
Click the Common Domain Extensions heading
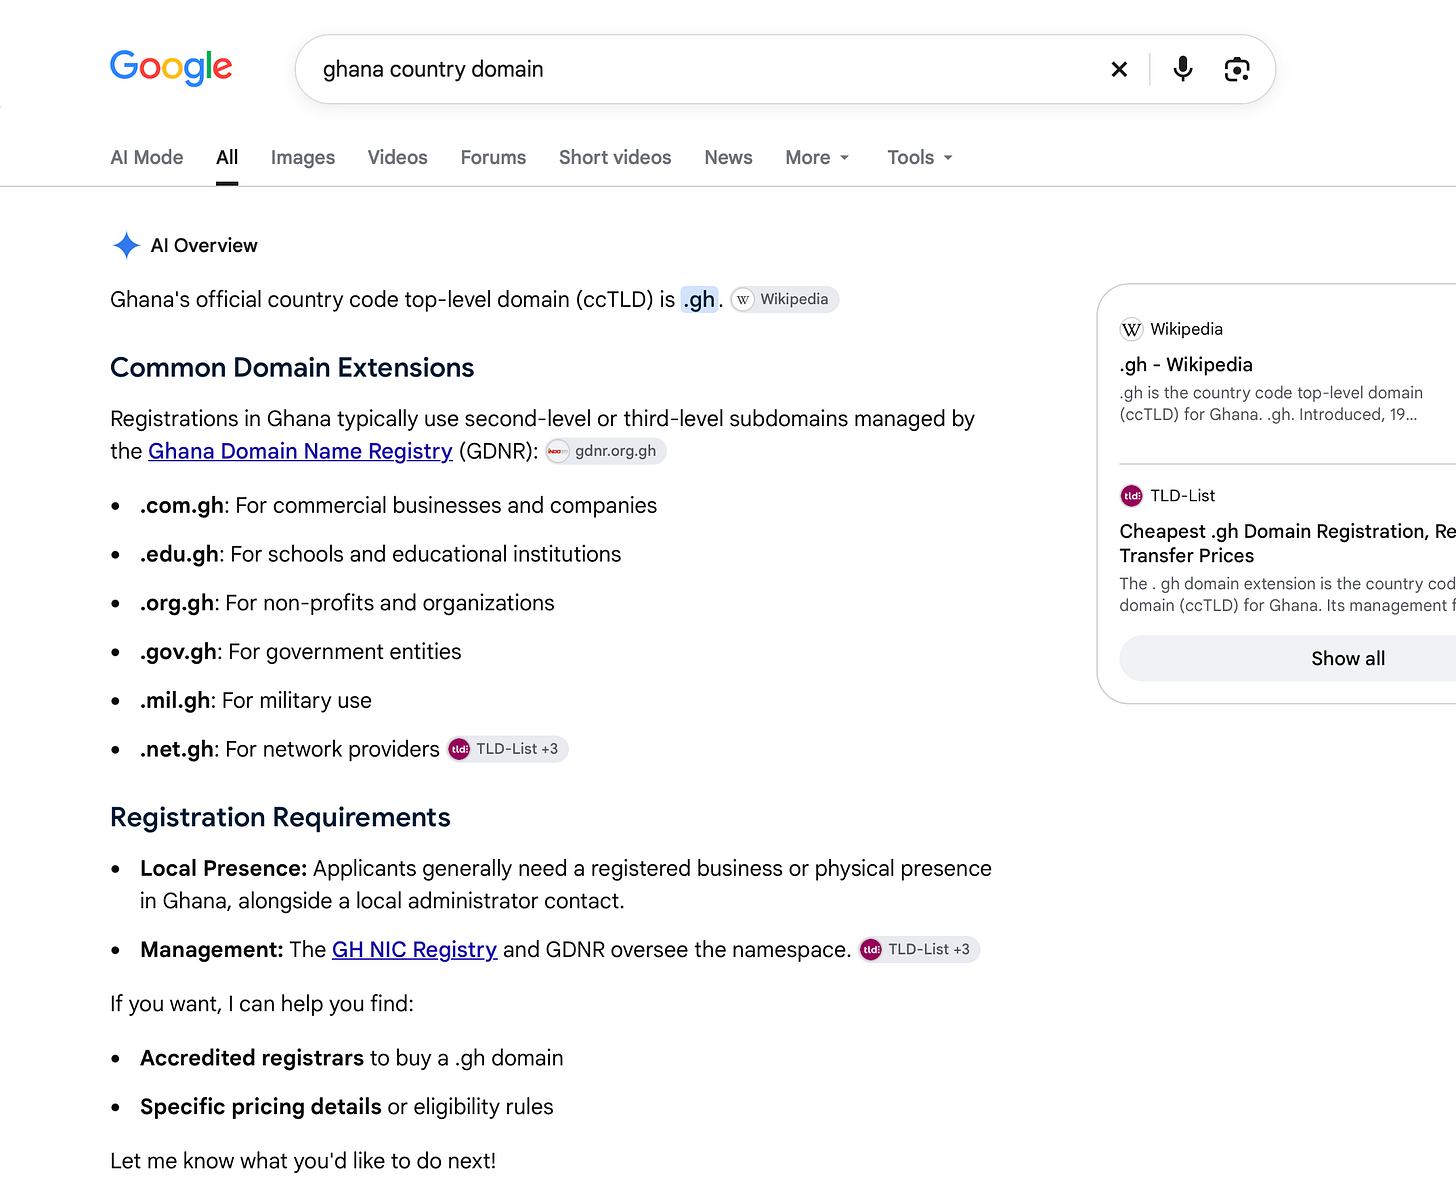(292, 367)
